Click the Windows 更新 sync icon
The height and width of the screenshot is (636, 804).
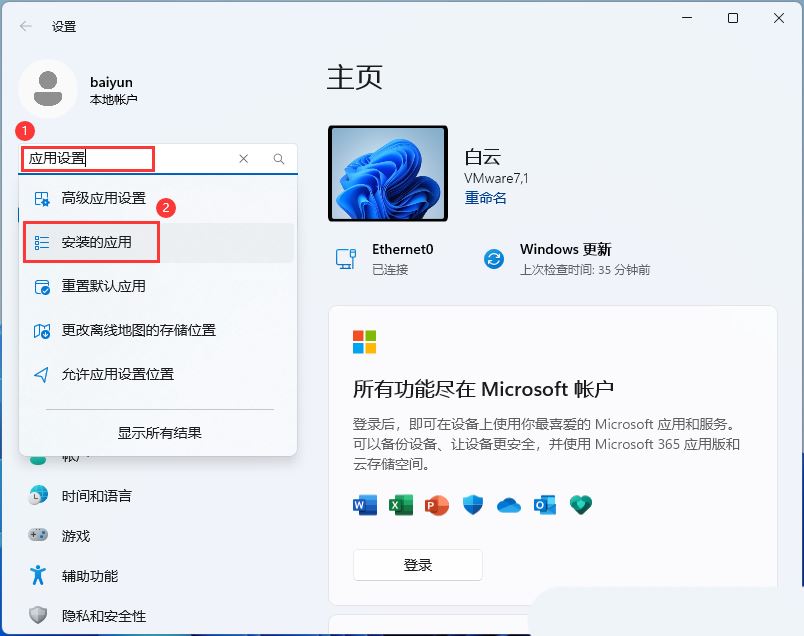click(x=493, y=258)
